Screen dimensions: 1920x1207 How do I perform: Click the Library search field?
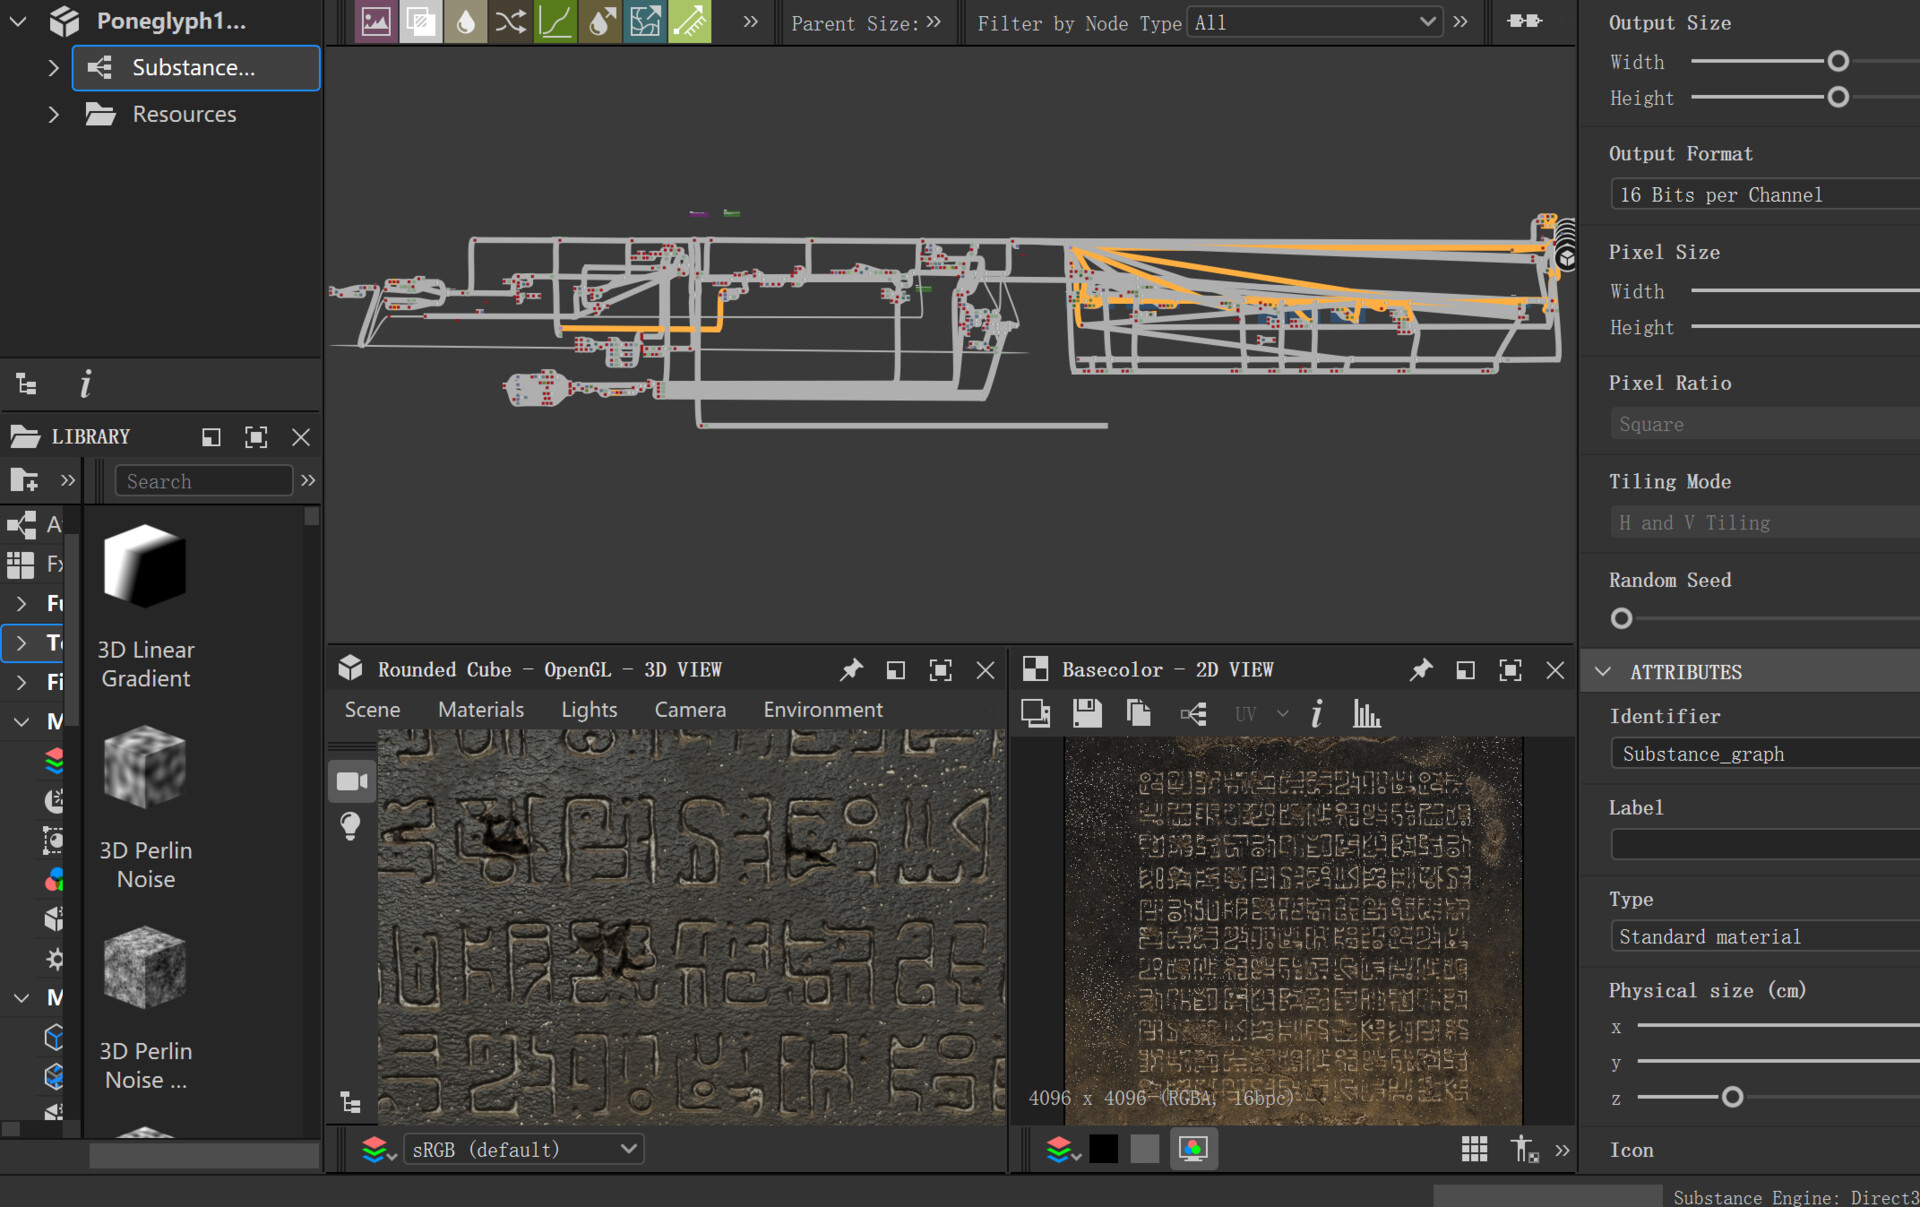[203, 481]
